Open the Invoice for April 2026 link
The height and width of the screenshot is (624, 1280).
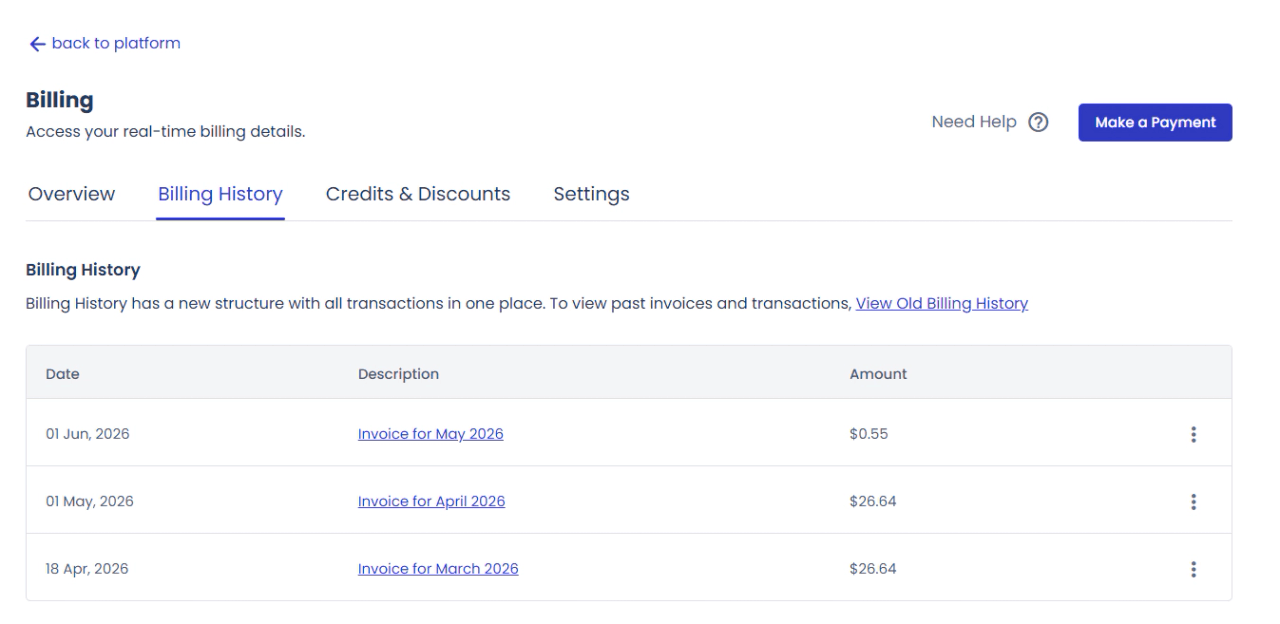(431, 501)
